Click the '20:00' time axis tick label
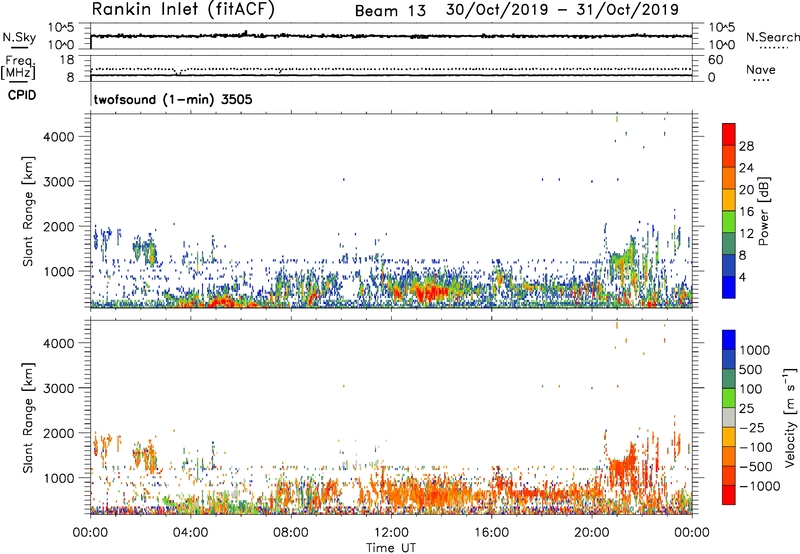Screen dimensions: 800x554 (592, 533)
